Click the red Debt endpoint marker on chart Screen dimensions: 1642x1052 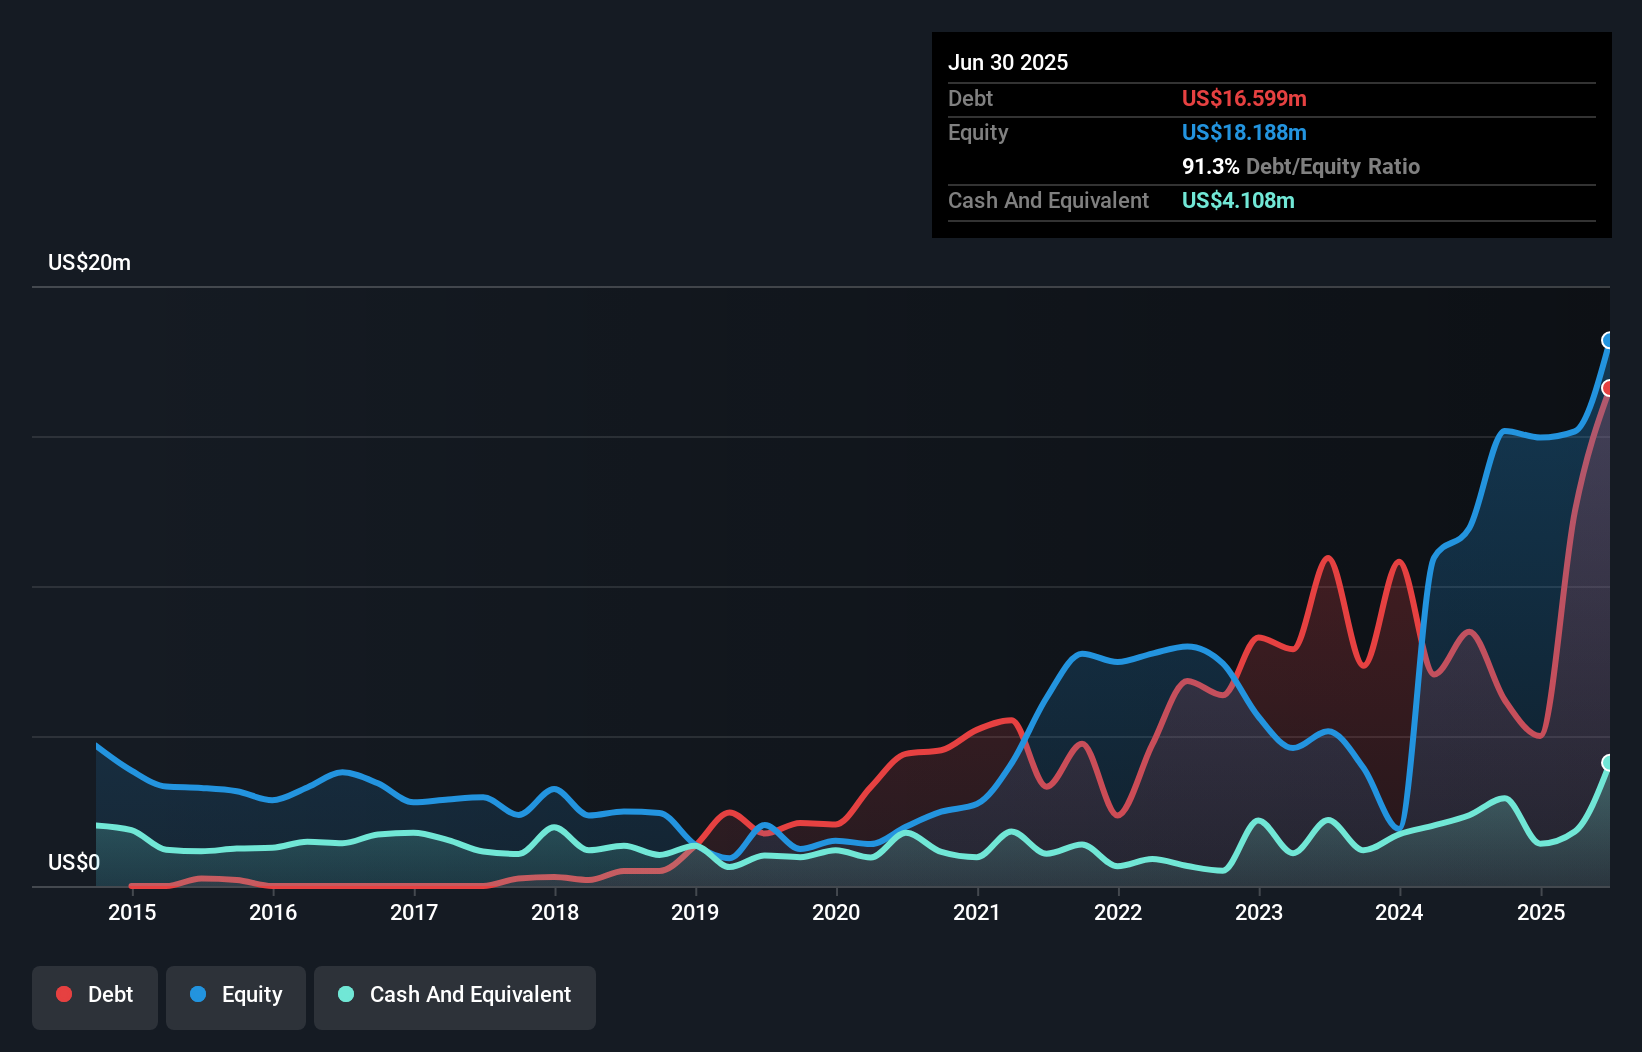click(1608, 388)
